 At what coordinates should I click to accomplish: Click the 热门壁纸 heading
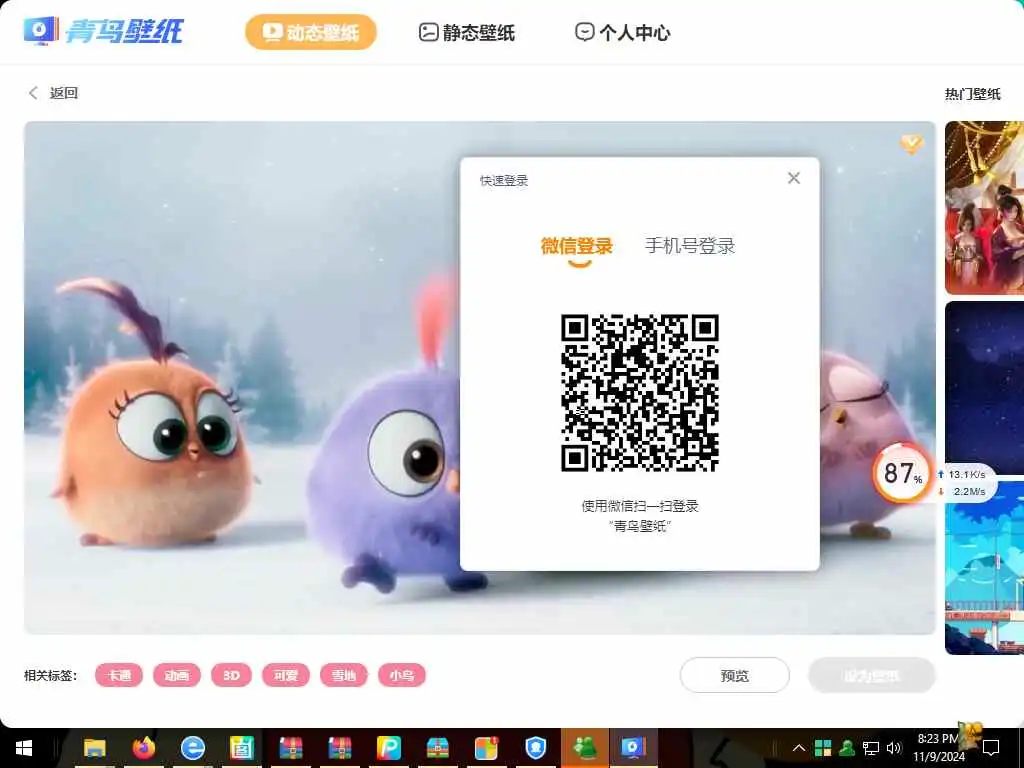point(972,94)
